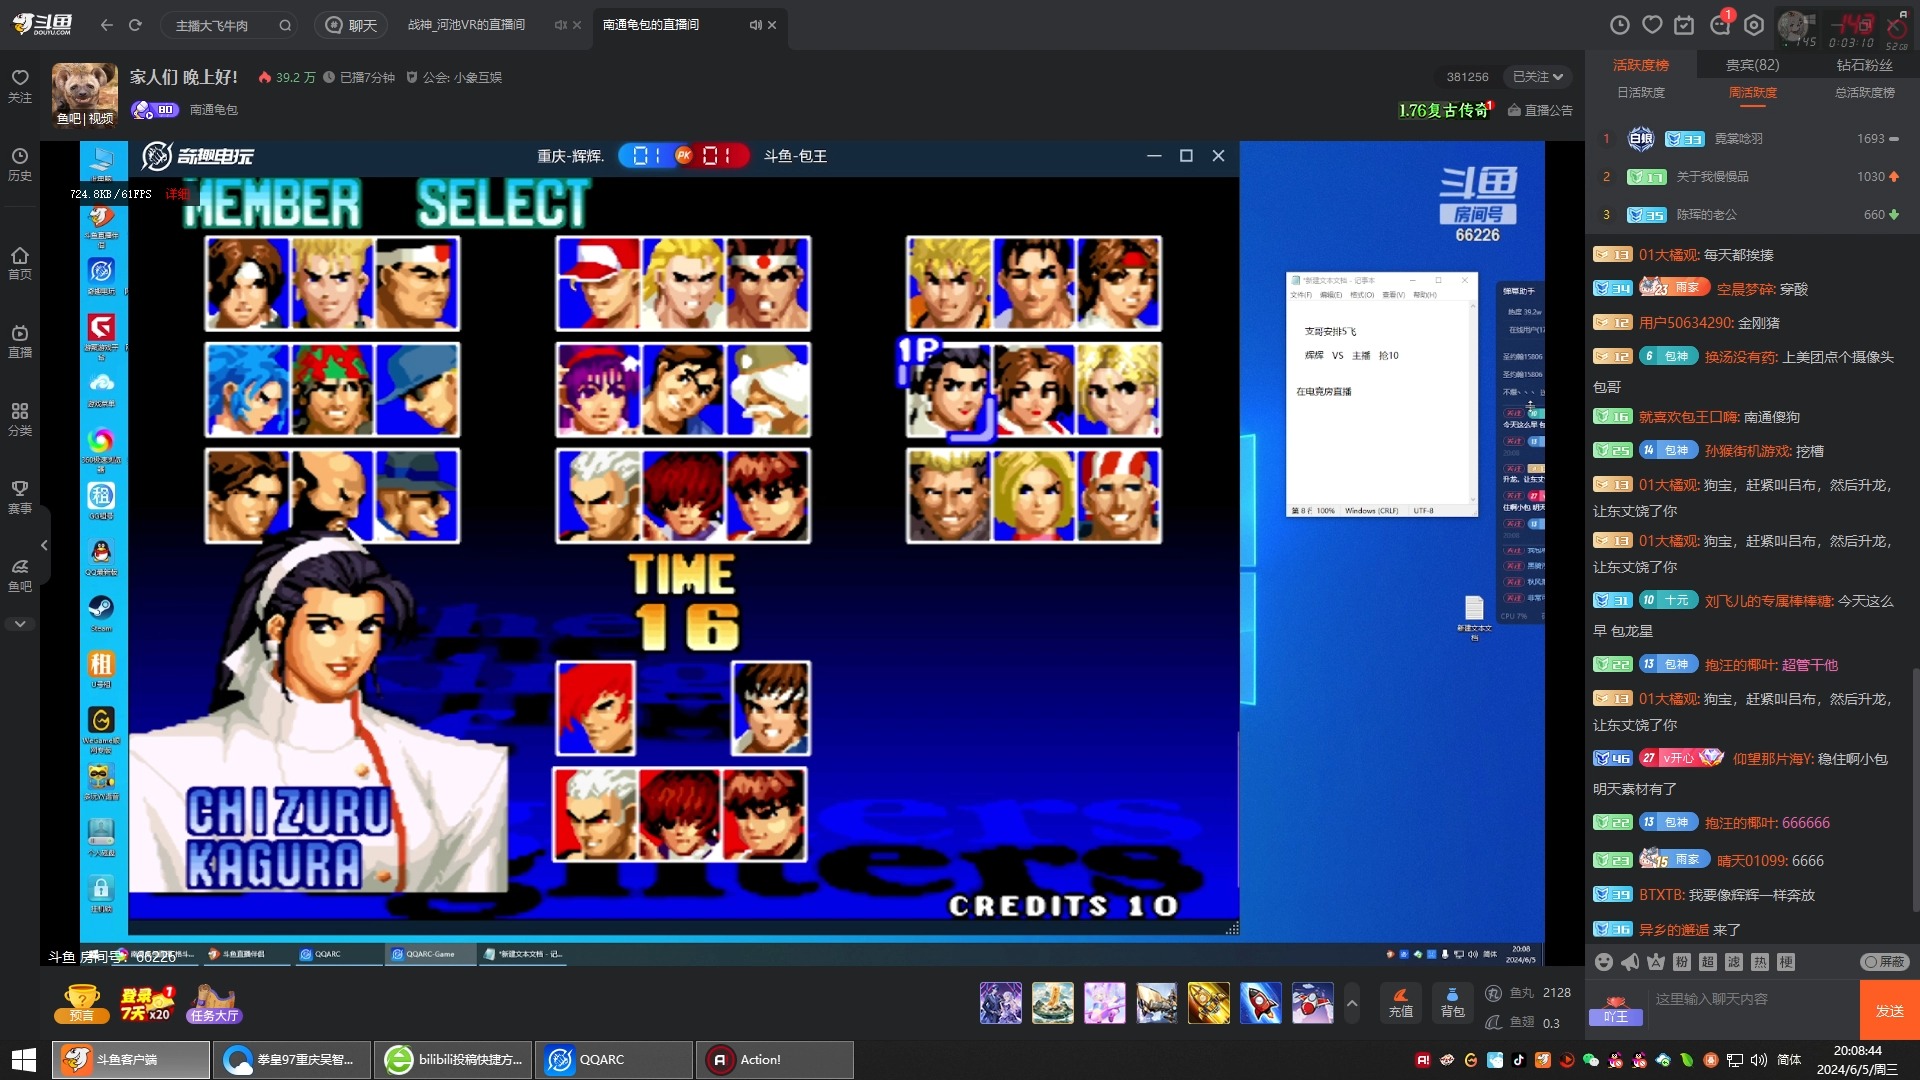
Task: Select the 贵宾(82) tab
Action: (1752, 65)
